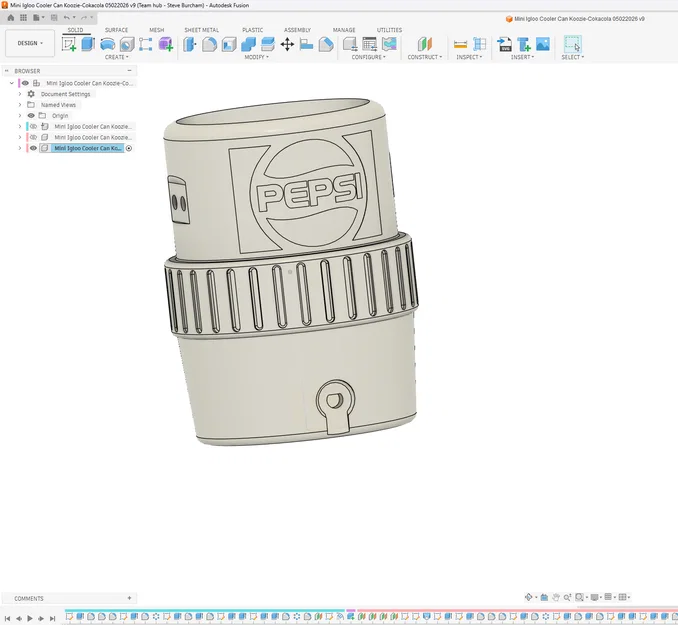Click the document tab Mini Igloo Cooler Can Koozie
678x625 pixels.
pyautogui.click(x=575, y=19)
